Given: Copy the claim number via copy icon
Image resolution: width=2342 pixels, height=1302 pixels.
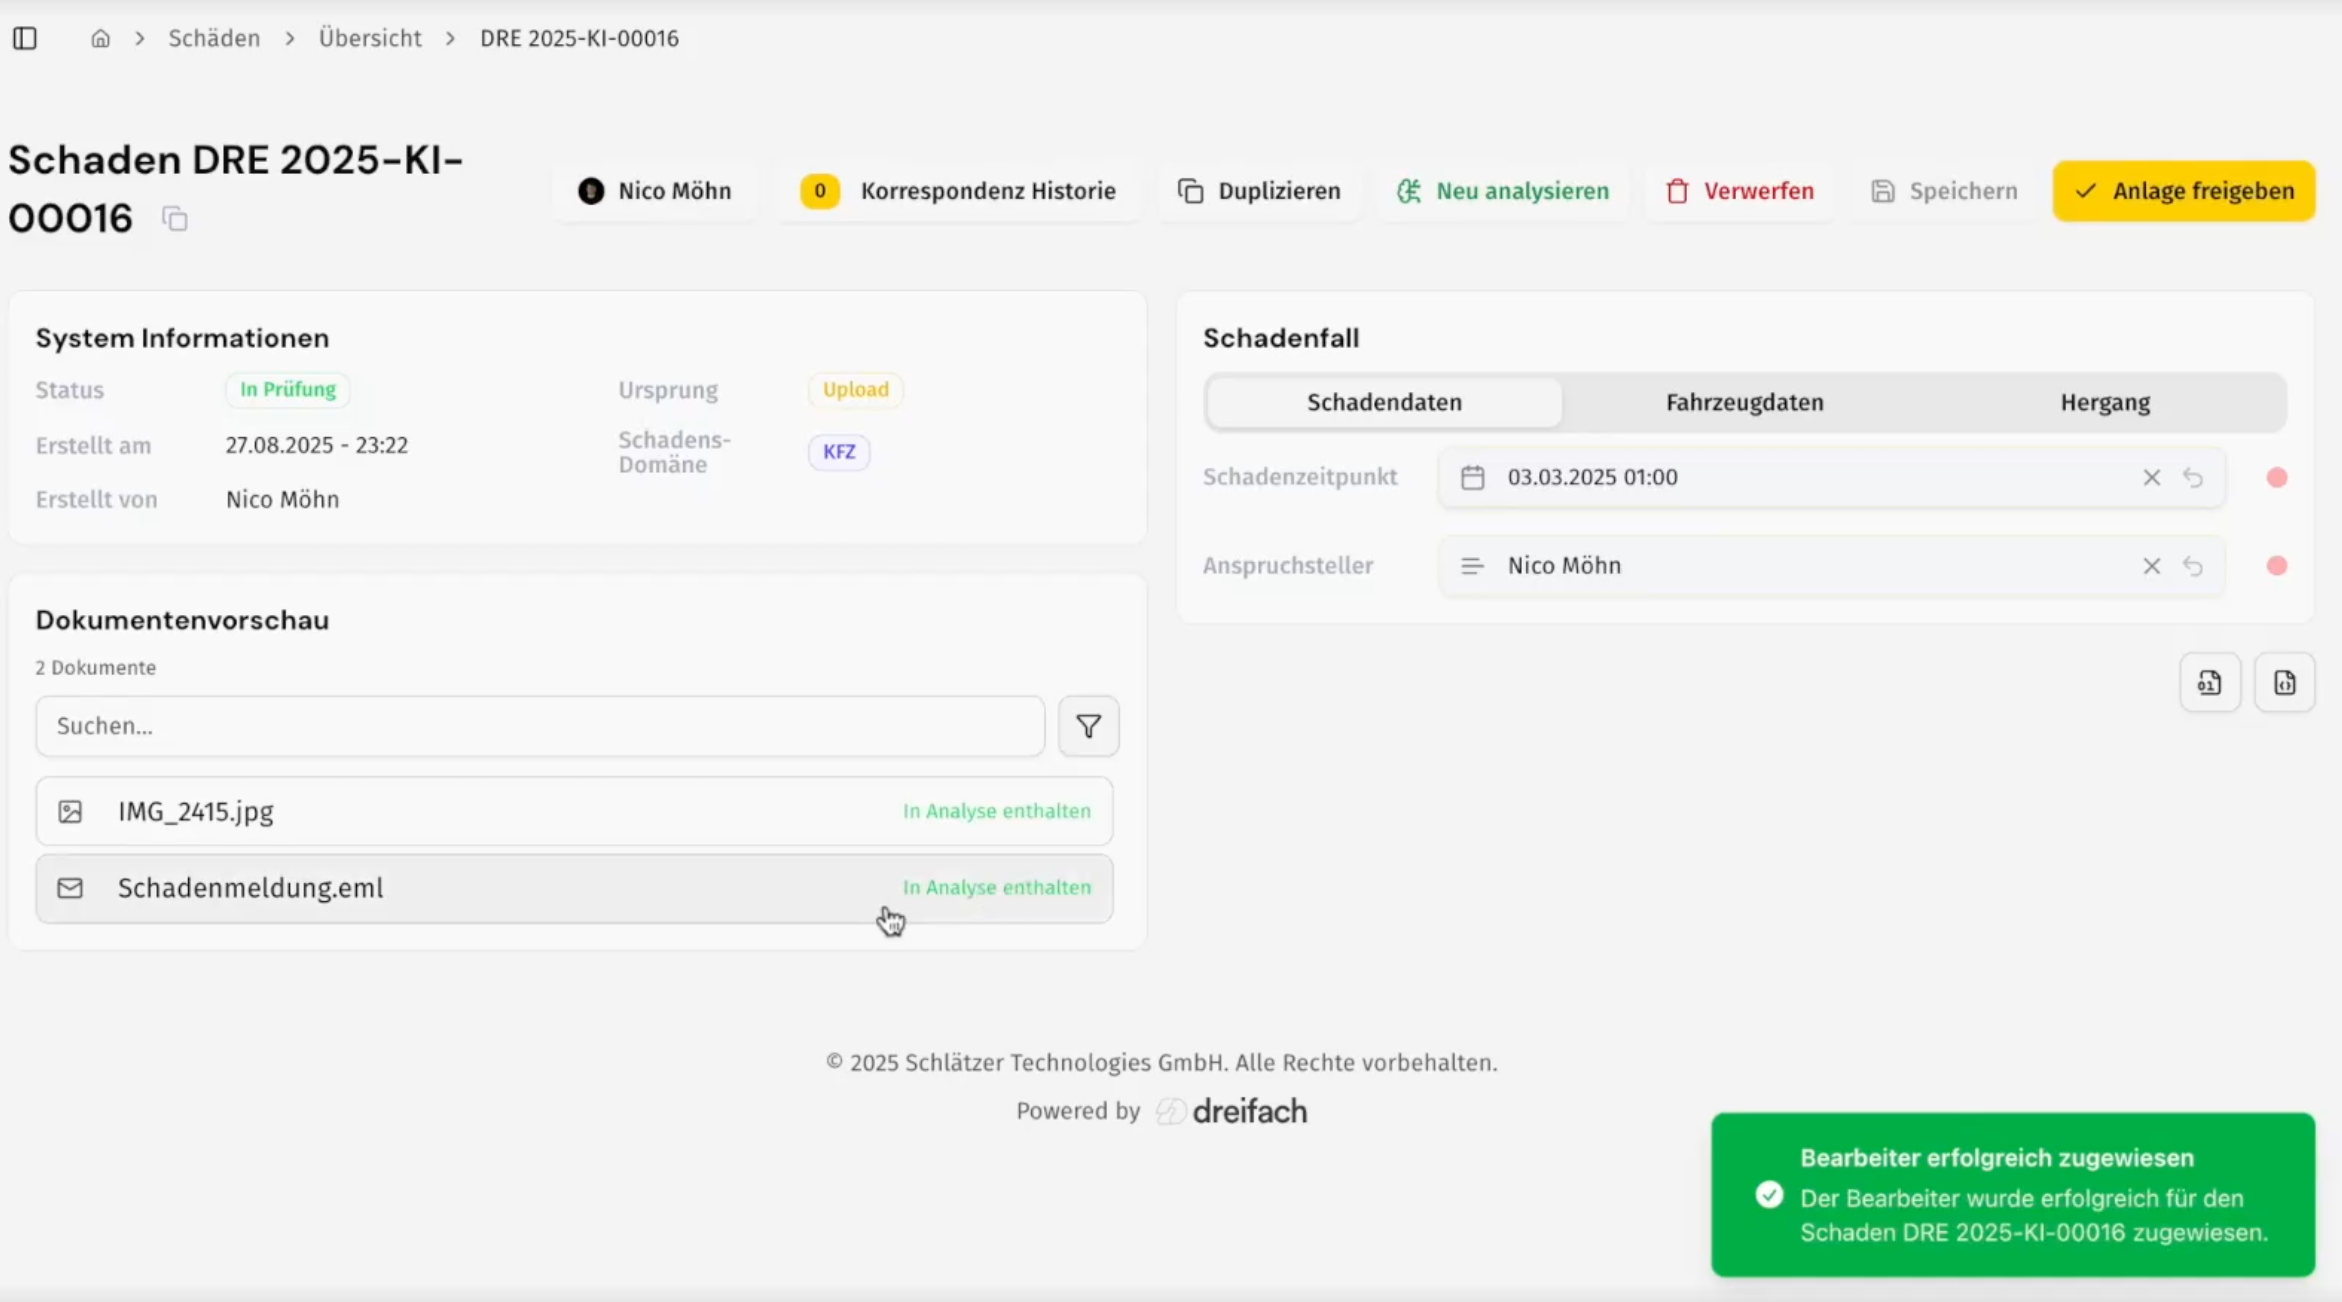Looking at the screenshot, I should click(175, 219).
